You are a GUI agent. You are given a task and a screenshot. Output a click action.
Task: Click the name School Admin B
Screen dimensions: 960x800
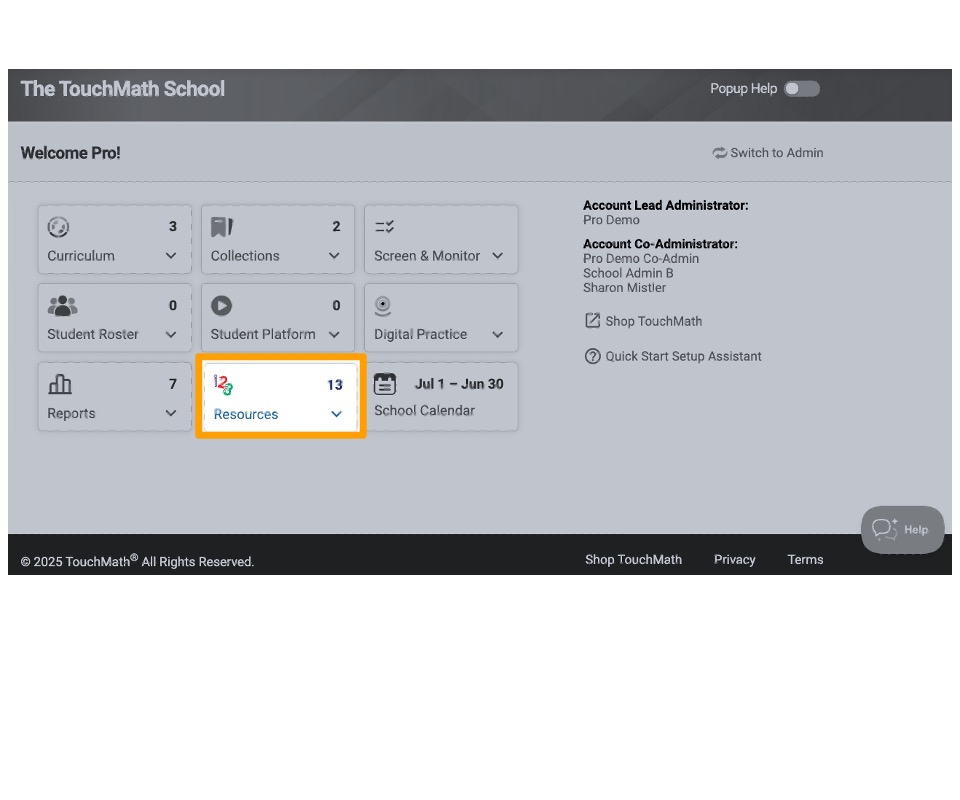tap(628, 273)
